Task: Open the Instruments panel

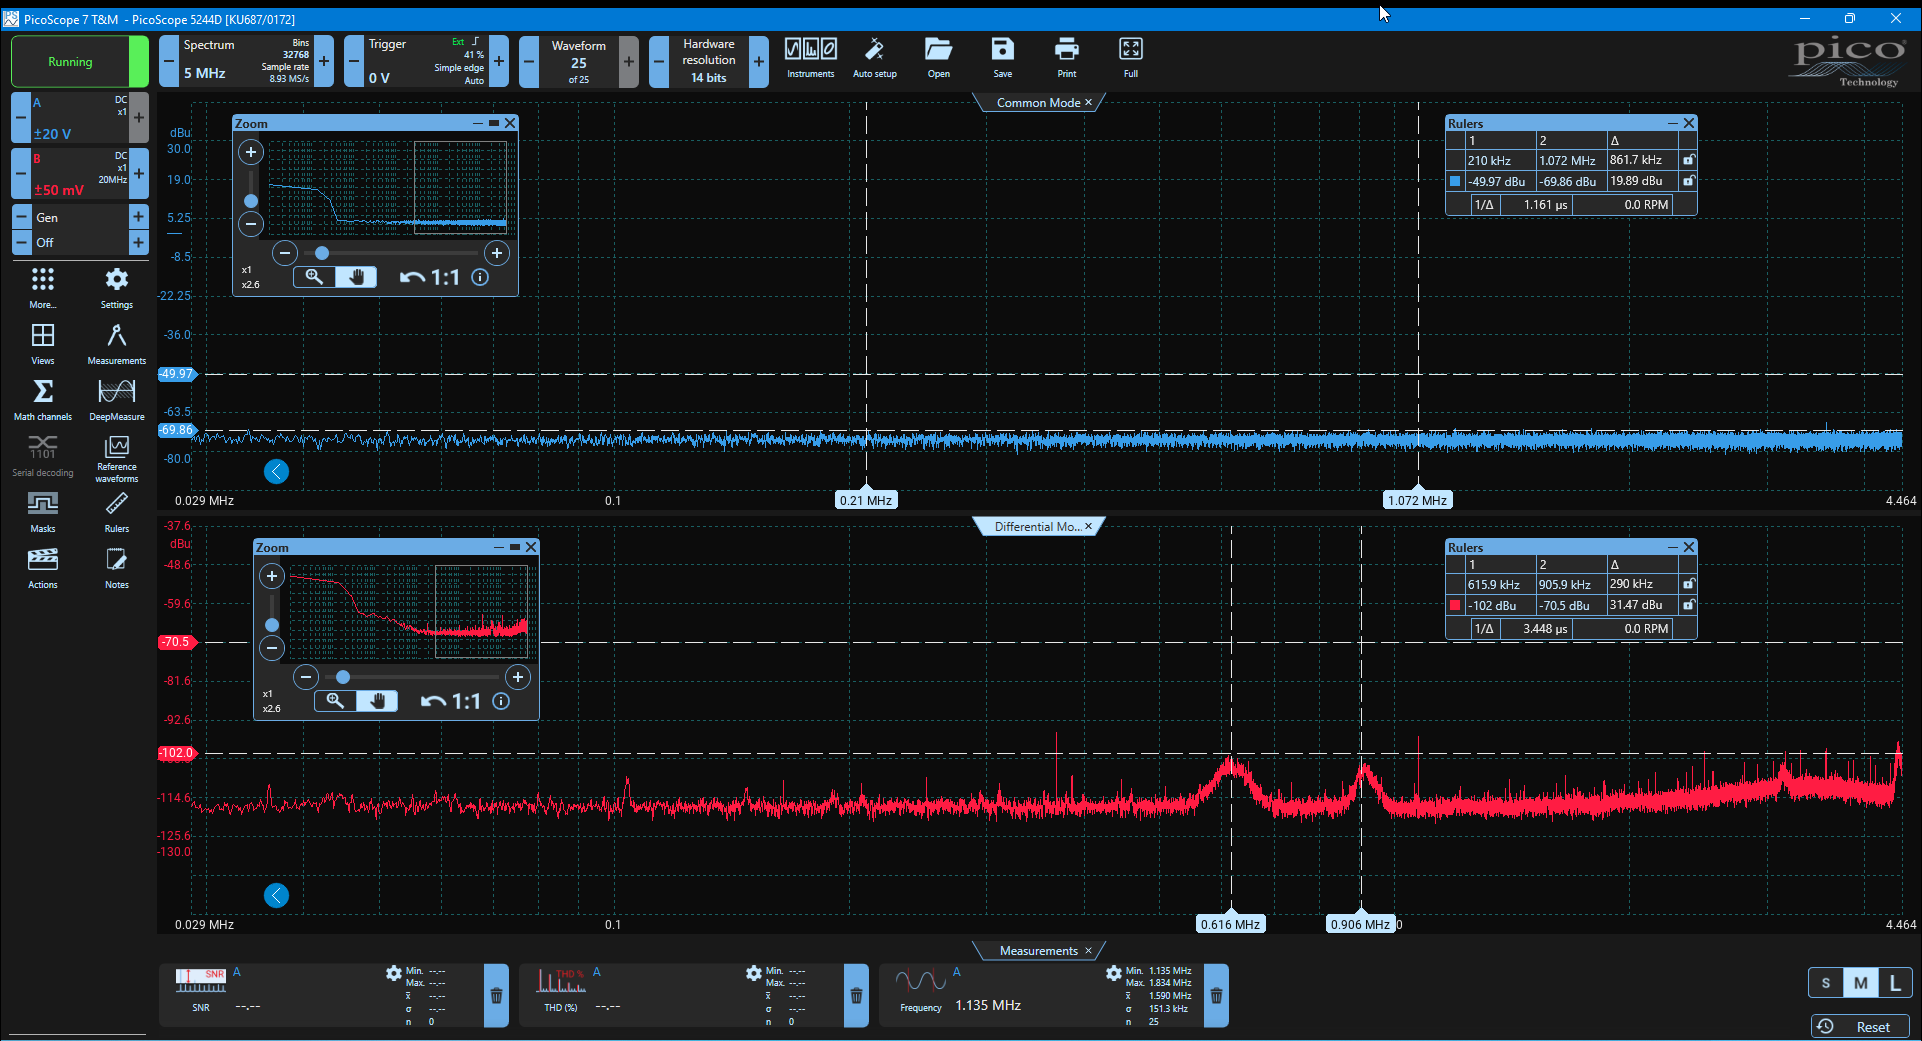Action: click(x=810, y=58)
